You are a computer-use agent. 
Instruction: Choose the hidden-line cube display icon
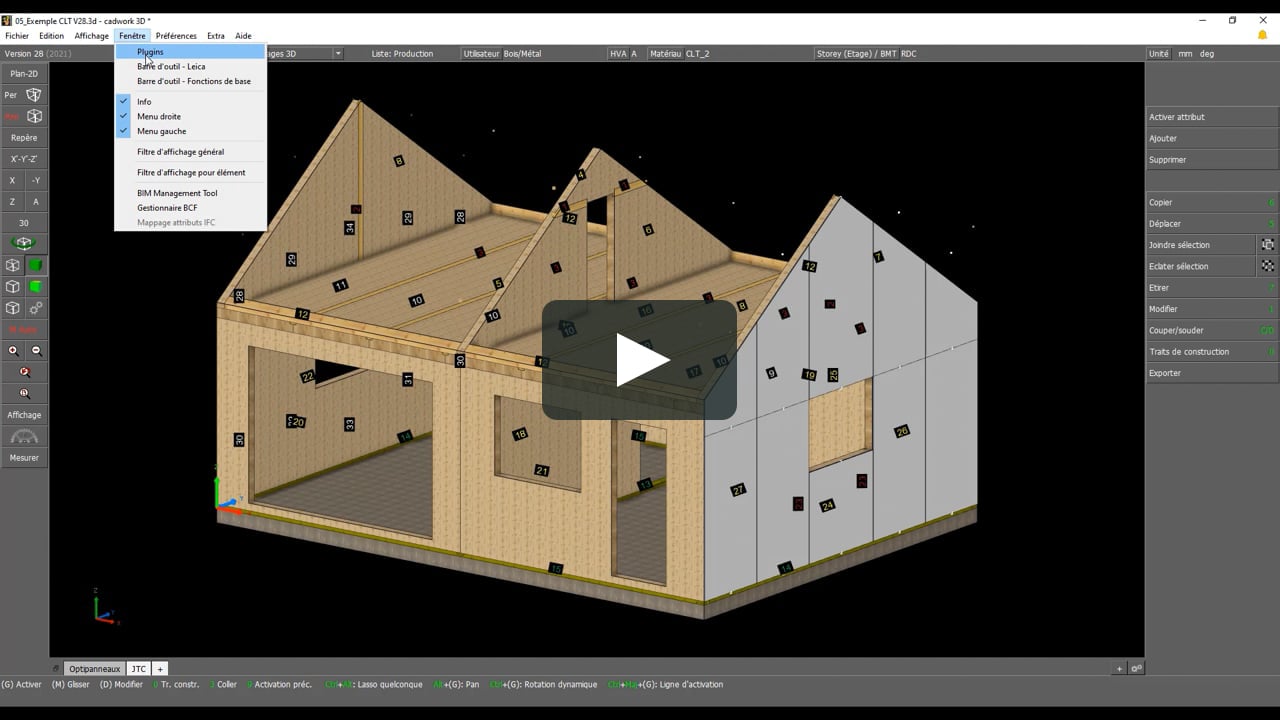[13, 286]
